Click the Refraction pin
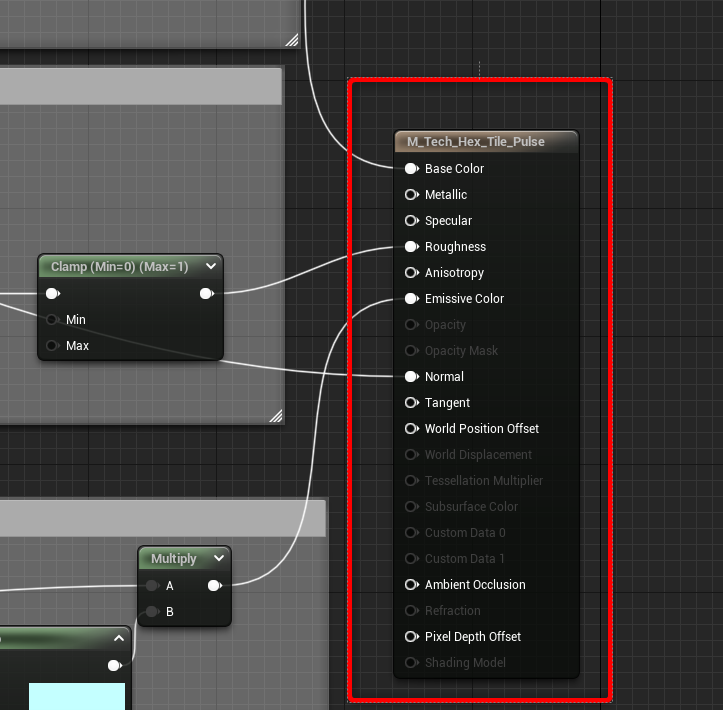 [411, 611]
